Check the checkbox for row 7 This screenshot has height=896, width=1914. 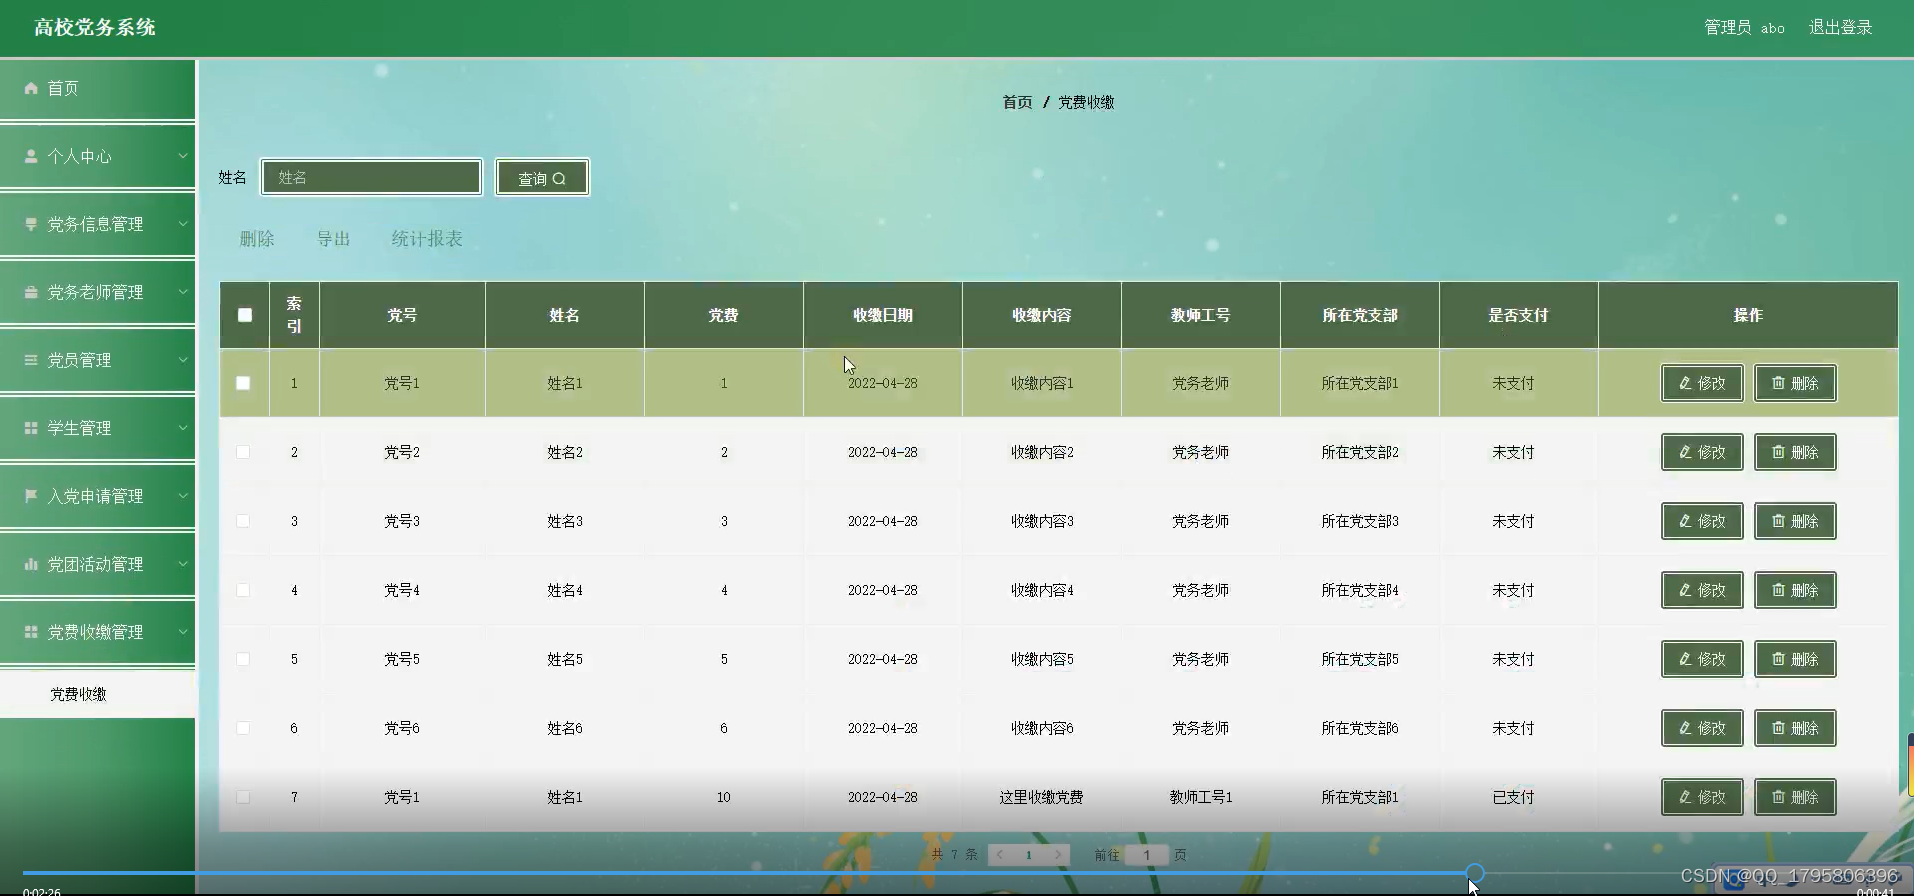[x=243, y=797]
